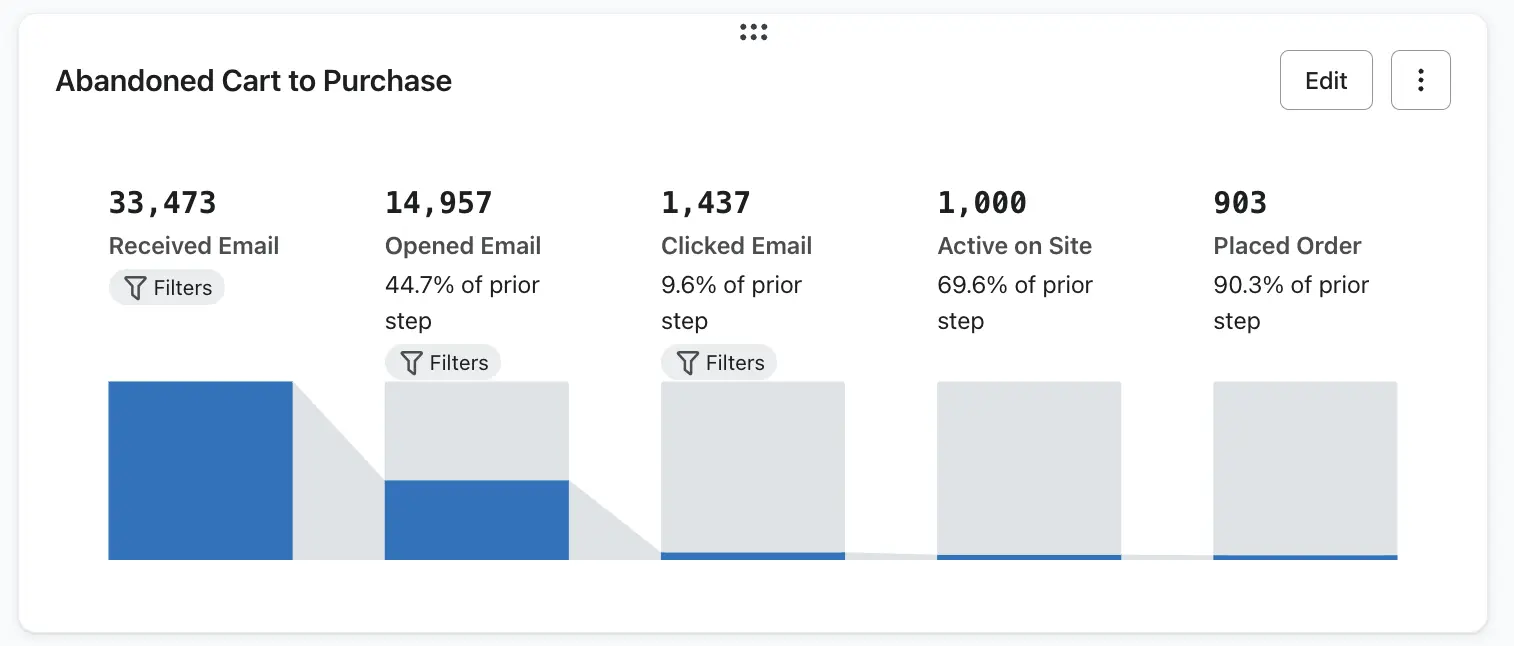The width and height of the screenshot is (1514, 646).
Task: Open Filters under Clicked Email
Action: (719, 362)
